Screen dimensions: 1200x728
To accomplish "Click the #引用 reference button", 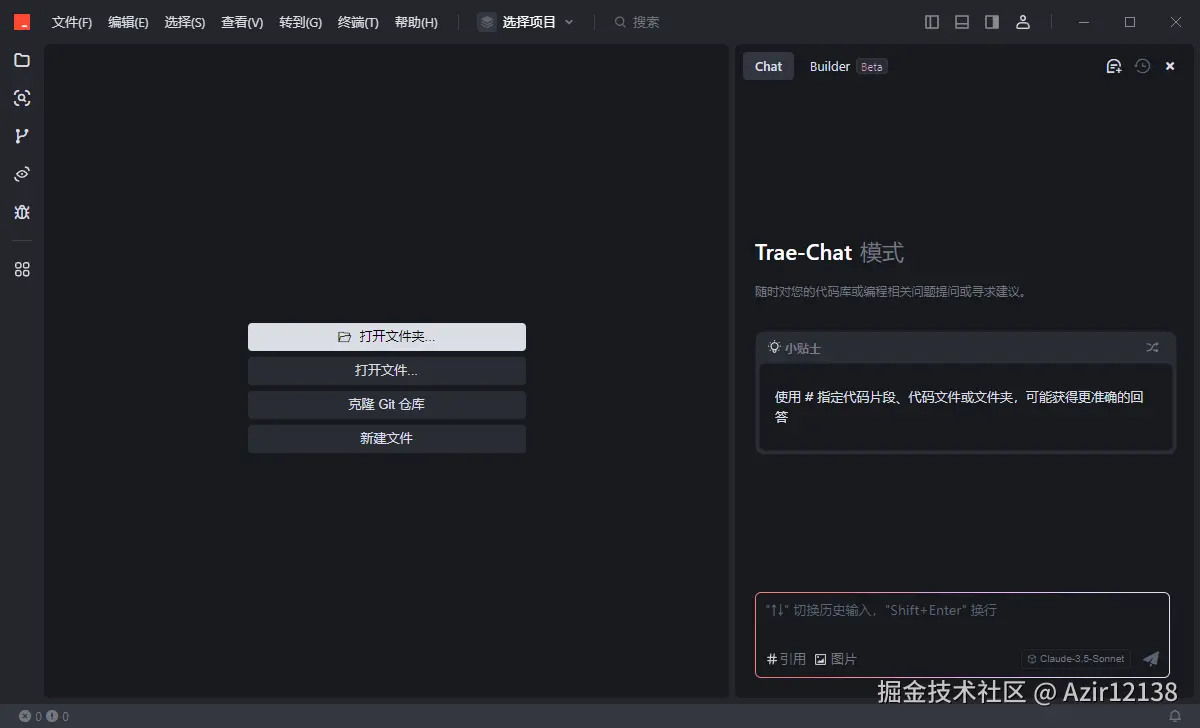I will [x=786, y=659].
